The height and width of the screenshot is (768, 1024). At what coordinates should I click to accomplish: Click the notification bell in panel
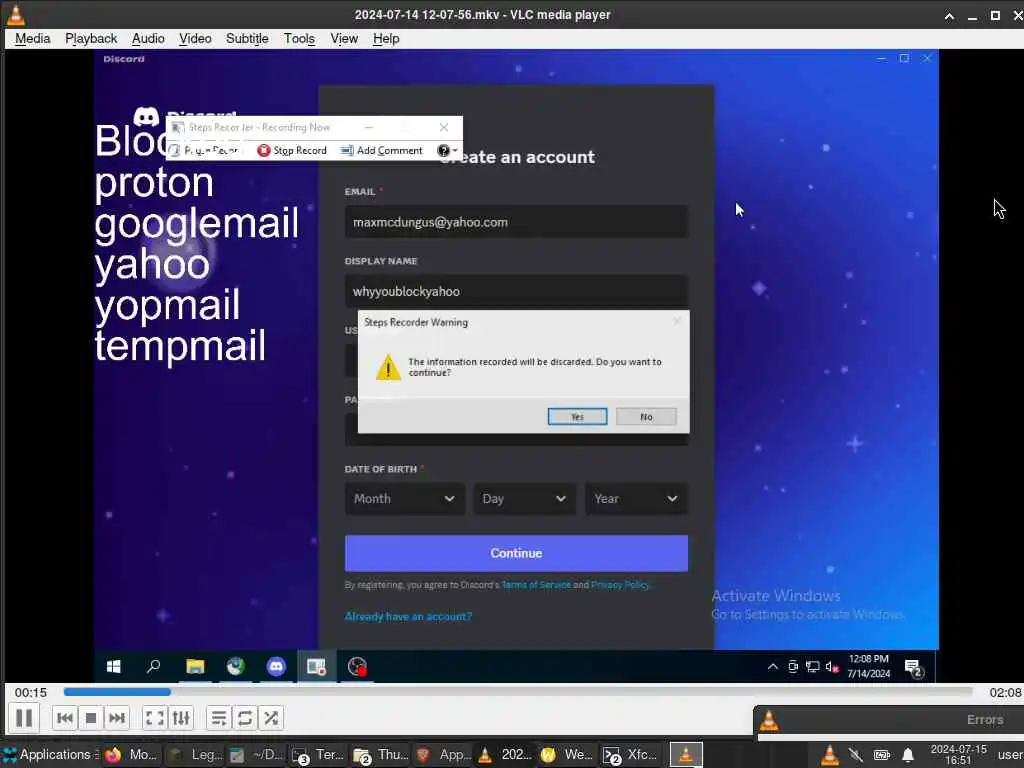[908, 756]
